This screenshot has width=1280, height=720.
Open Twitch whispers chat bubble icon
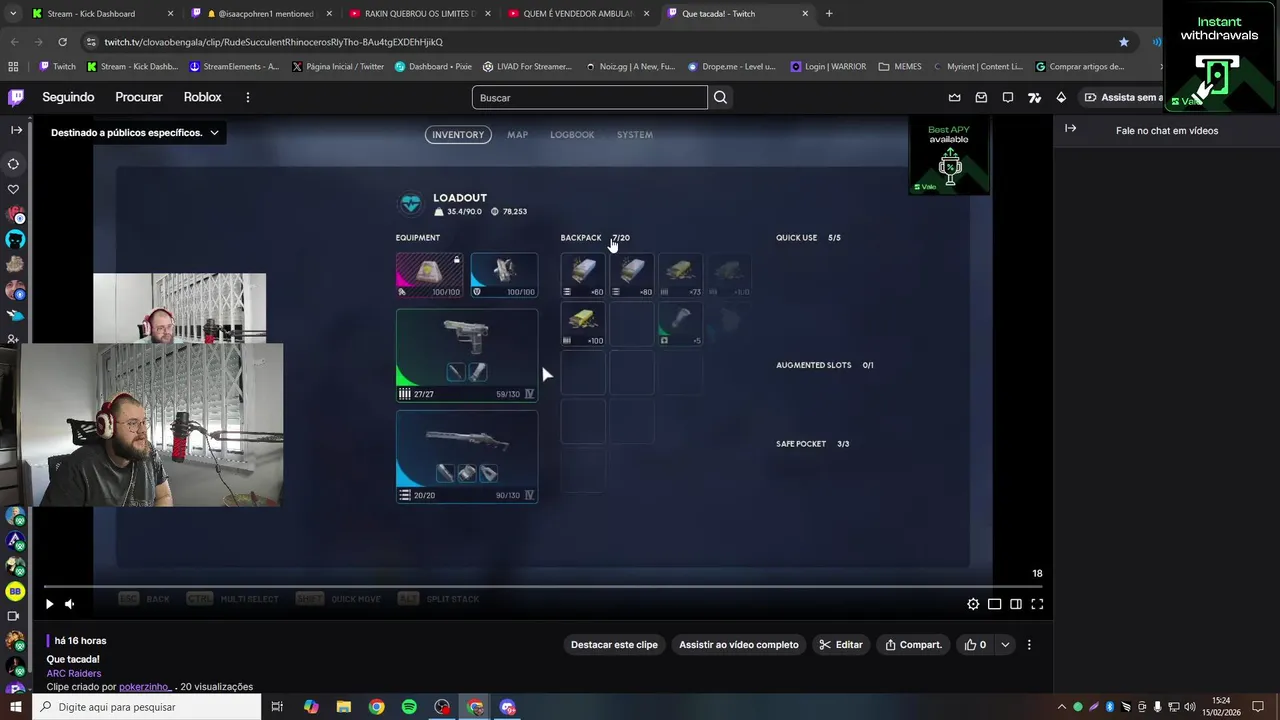pos(1008,97)
